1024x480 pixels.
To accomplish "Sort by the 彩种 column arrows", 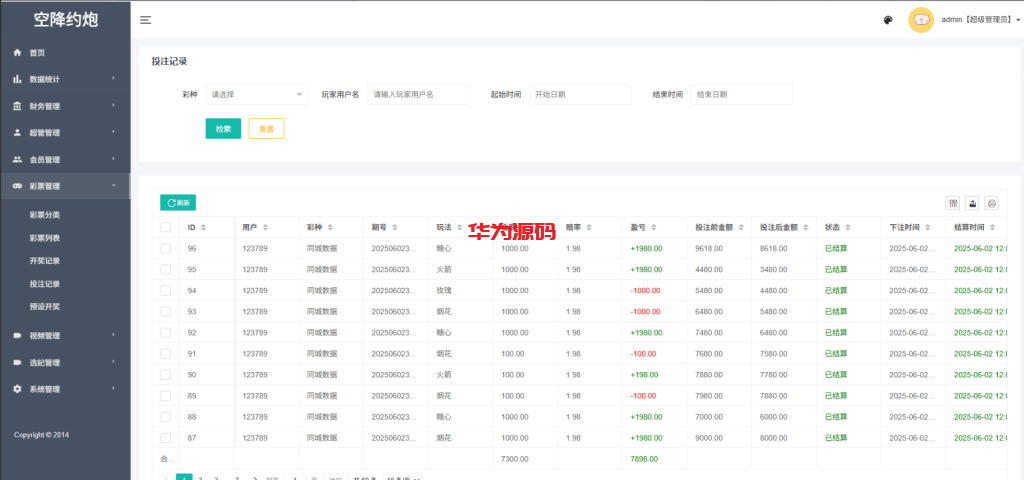I will coord(330,227).
